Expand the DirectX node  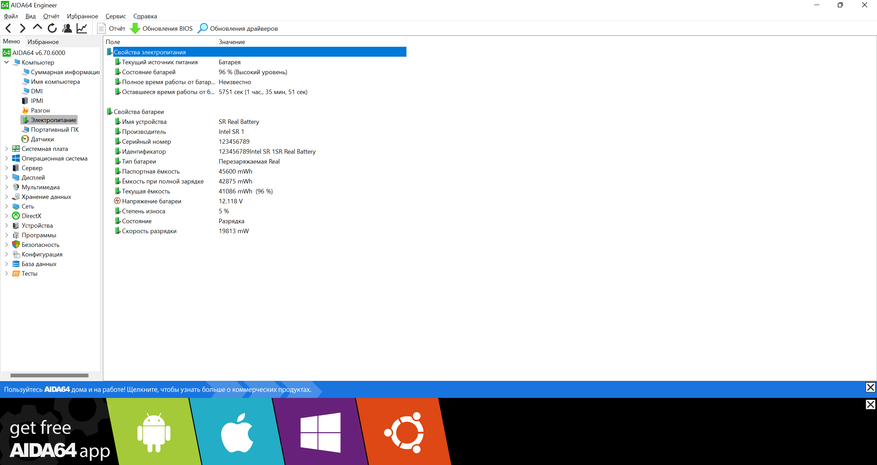pyautogui.click(x=7, y=216)
